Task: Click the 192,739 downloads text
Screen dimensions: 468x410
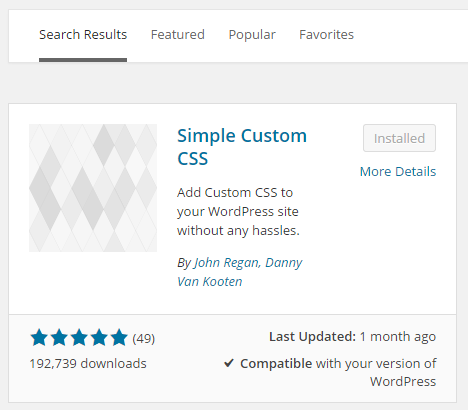Action: tap(88, 364)
